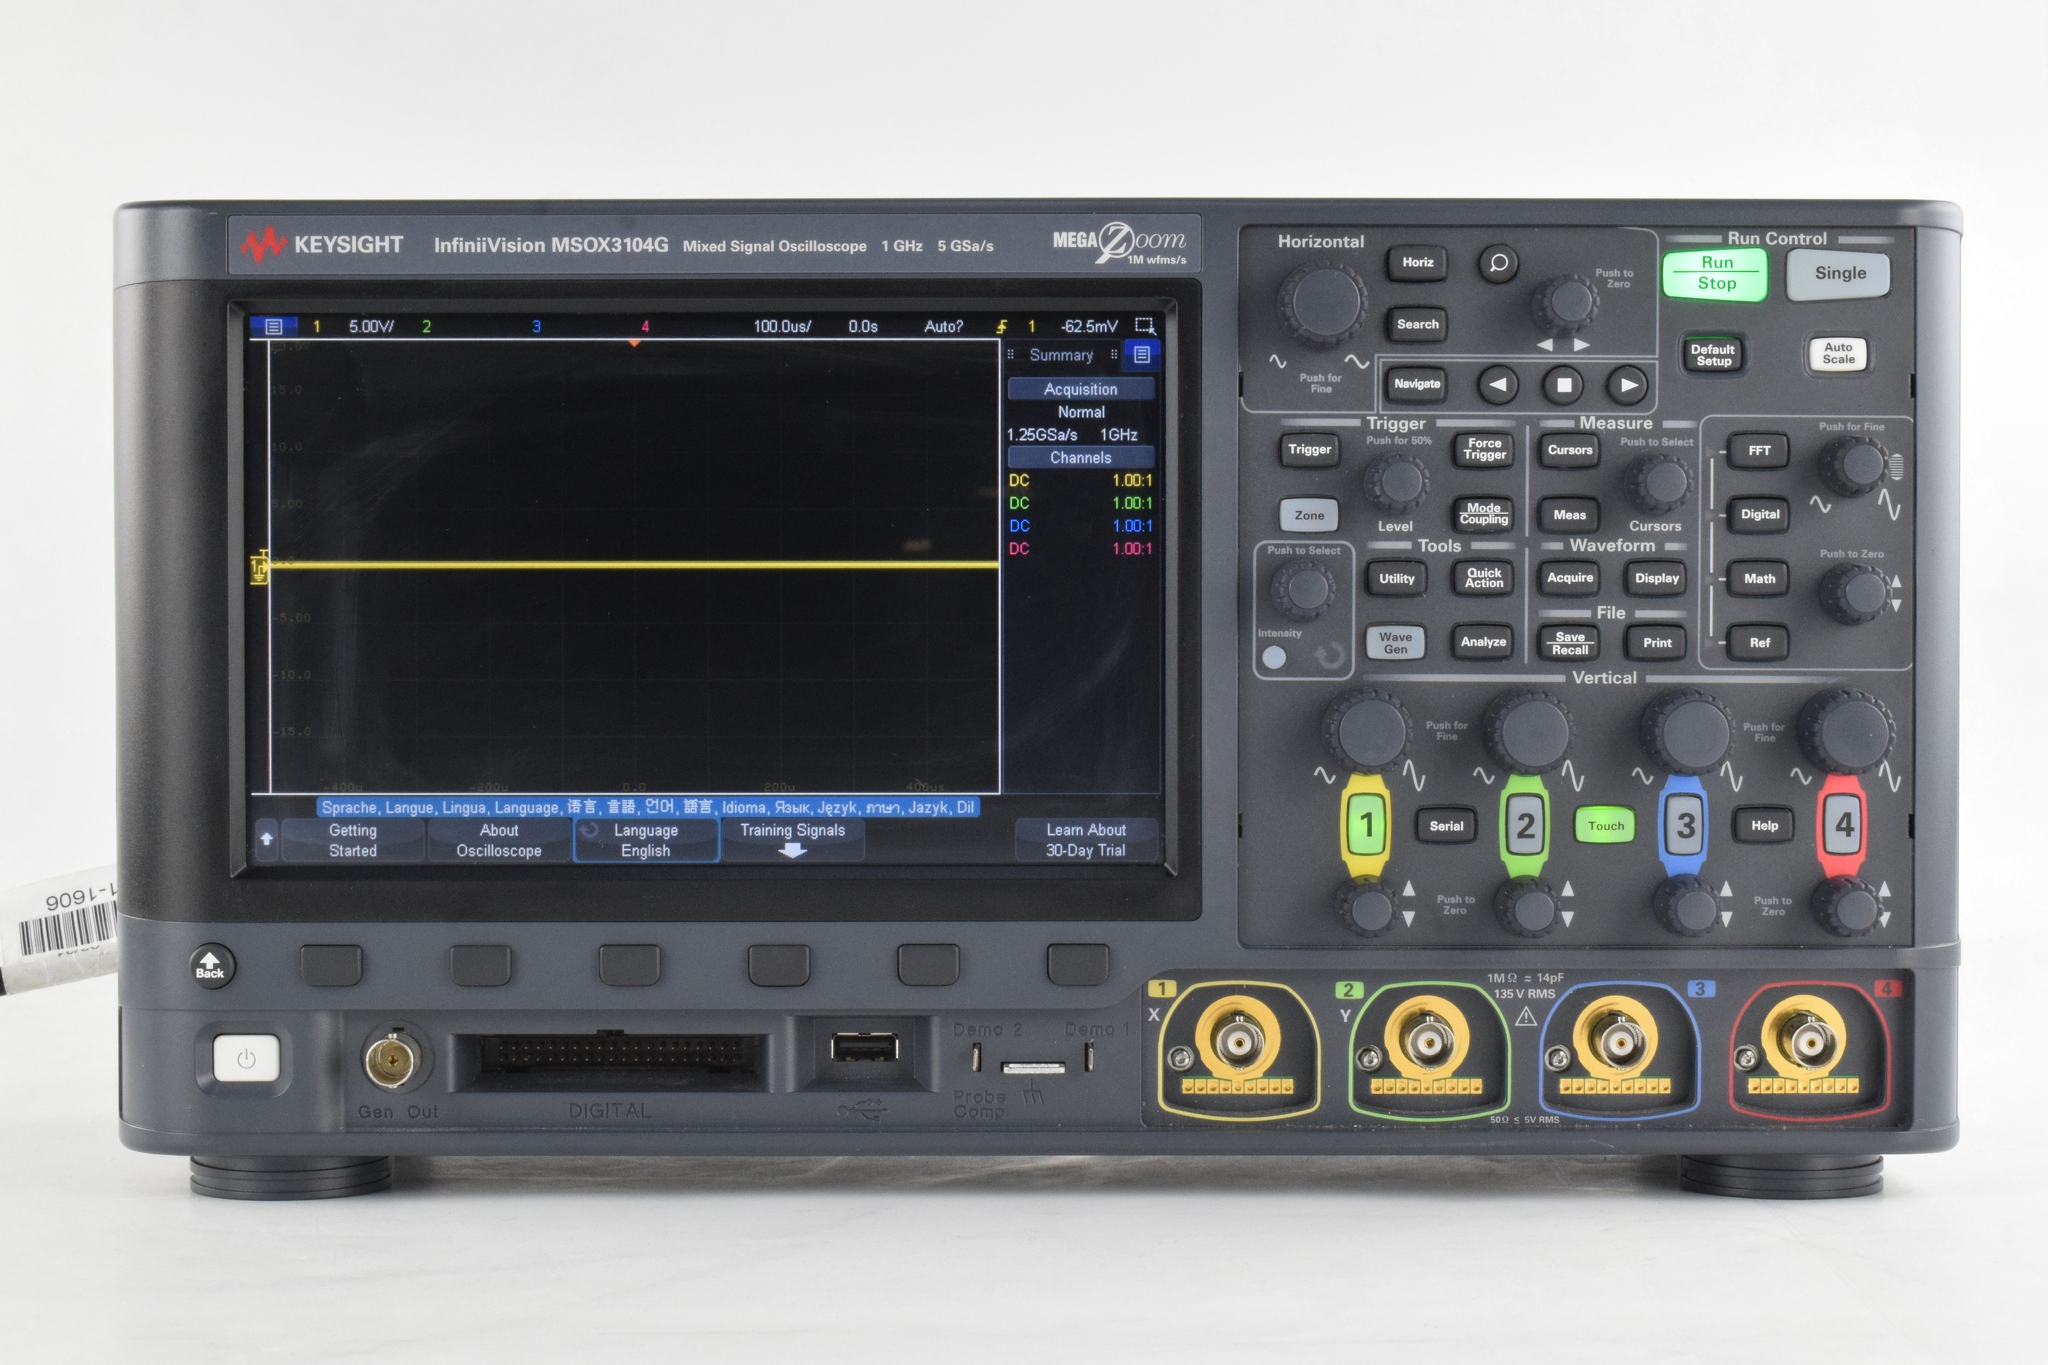Click the channel 1 vertical scale knob
2048x1365 pixels.
[1366, 731]
